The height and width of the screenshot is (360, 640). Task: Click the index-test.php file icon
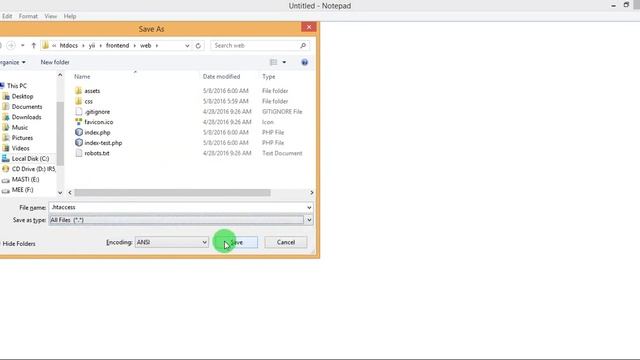(79, 142)
